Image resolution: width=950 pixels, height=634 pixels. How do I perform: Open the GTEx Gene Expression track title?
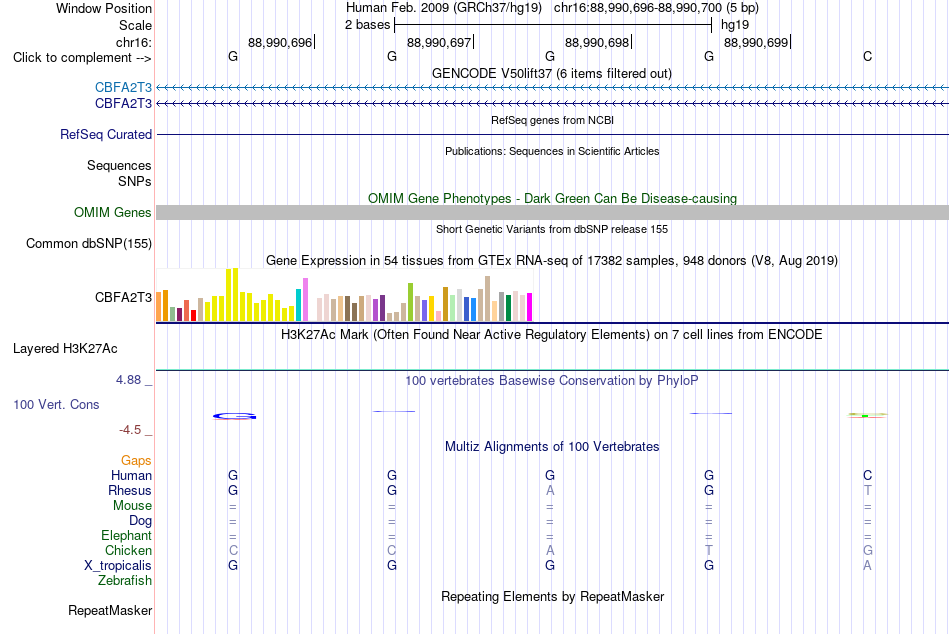(x=552, y=261)
